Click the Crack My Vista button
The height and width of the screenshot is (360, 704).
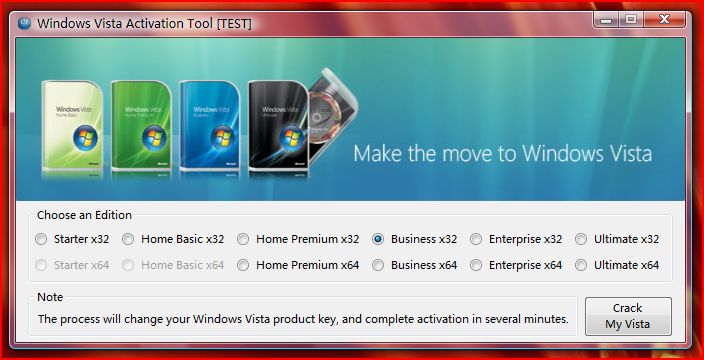[x=628, y=316]
